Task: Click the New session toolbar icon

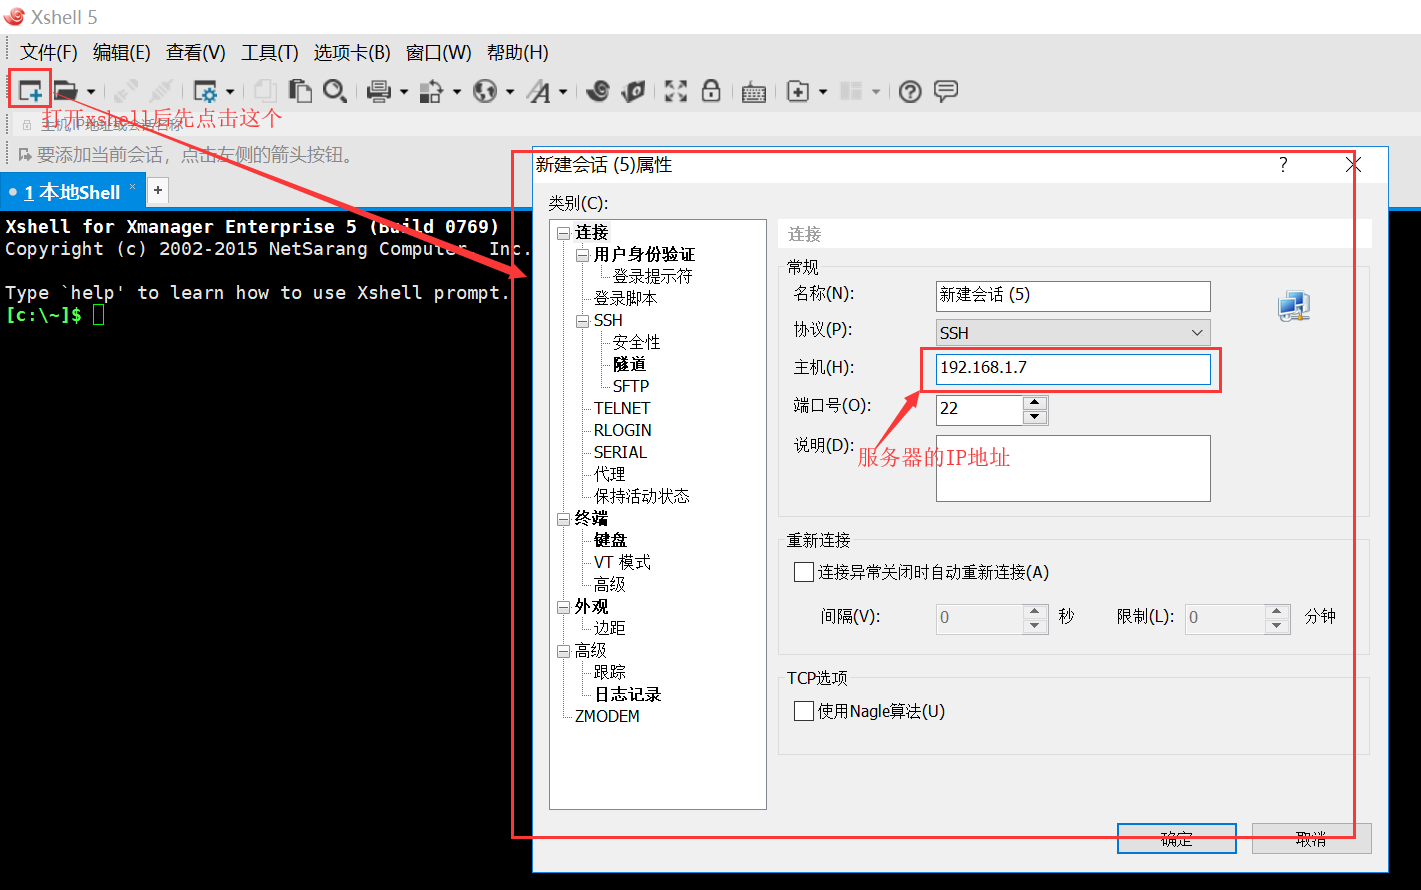Action: point(30,91)
